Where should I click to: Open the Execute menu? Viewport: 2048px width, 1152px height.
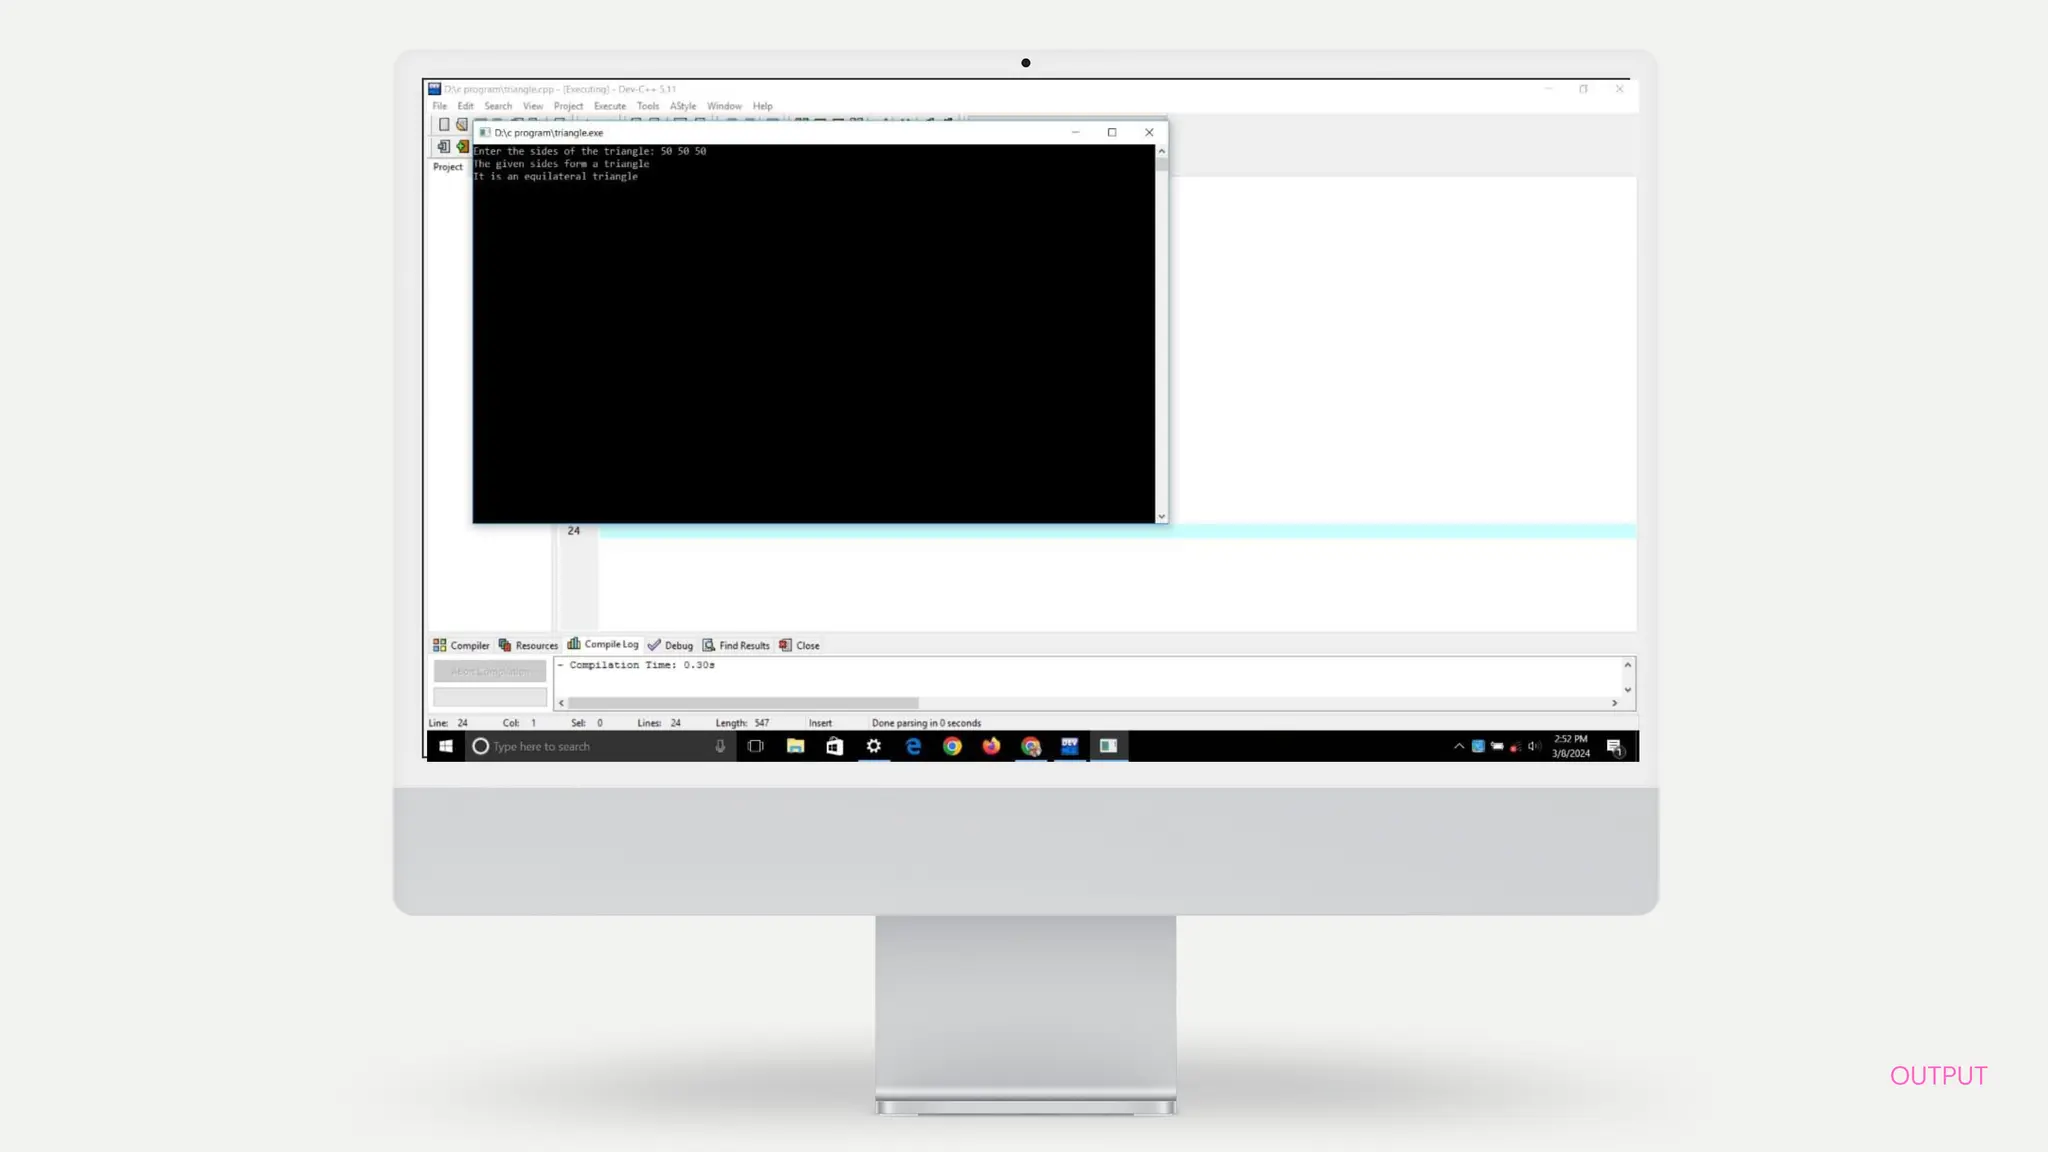[609, 106]
